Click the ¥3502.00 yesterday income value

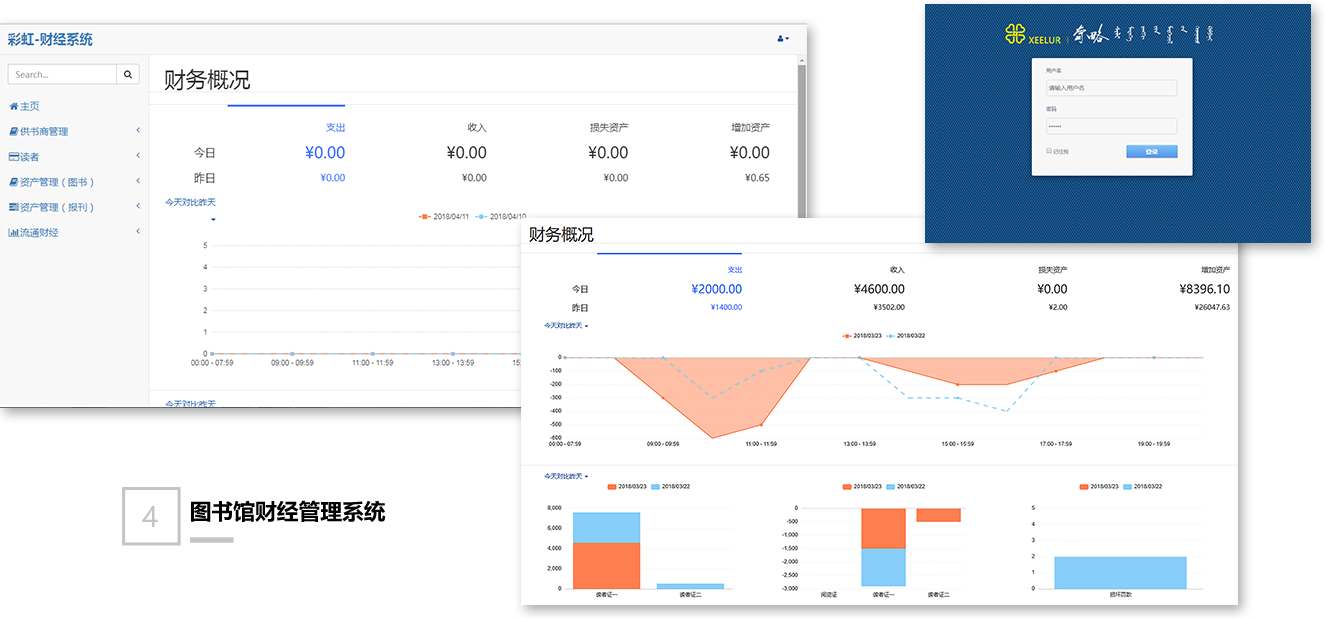pyautogui.click(x=889, y=308)
